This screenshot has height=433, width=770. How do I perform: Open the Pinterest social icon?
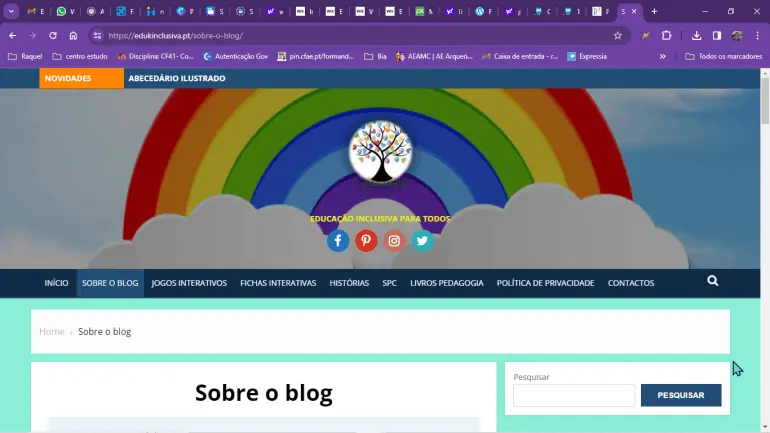(x=366, y=241)
